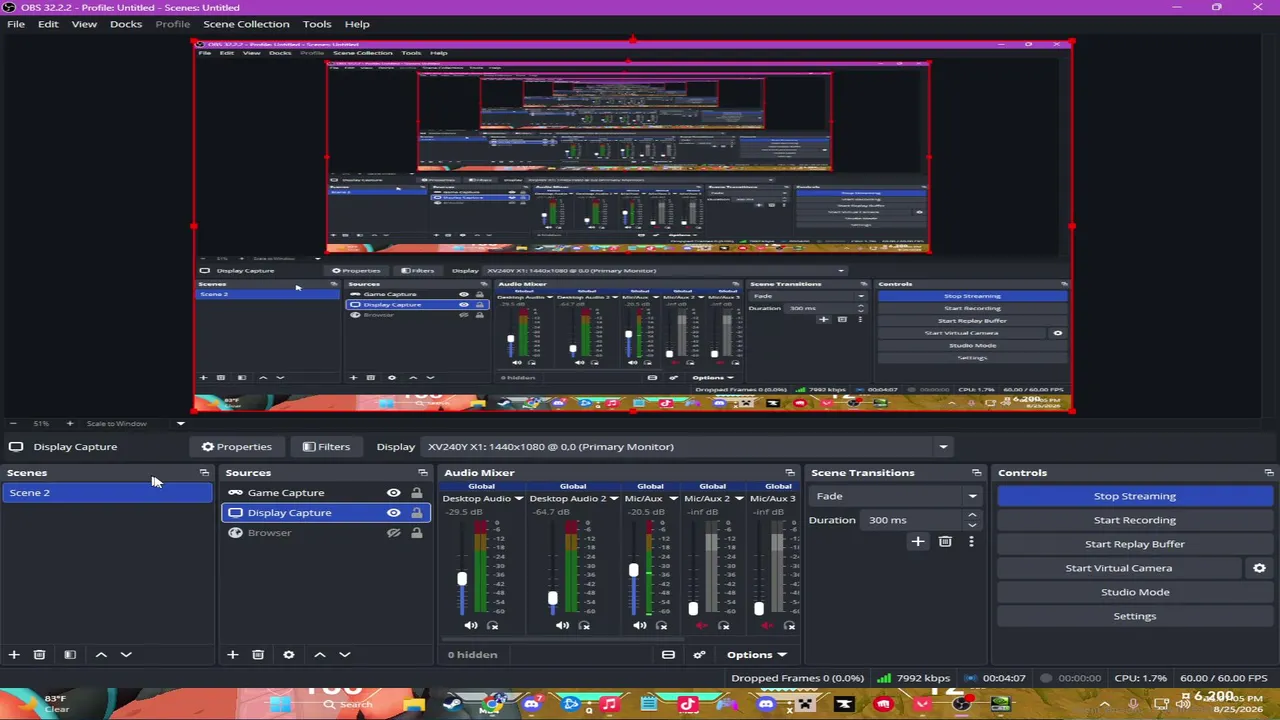The height and width of the screenshot is (720, 1280).
Task: Open the Docks menu
Action: pyautogui.click(x=126, y=24)
